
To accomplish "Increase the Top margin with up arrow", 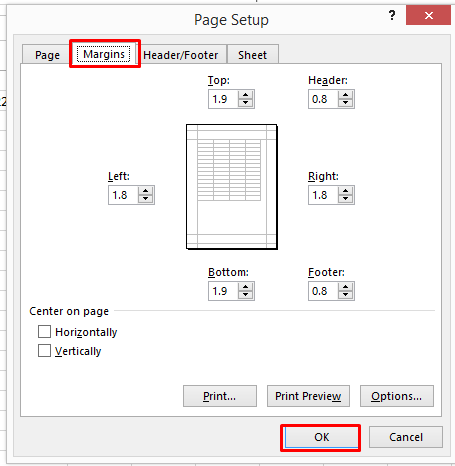I will click(246, 95).
